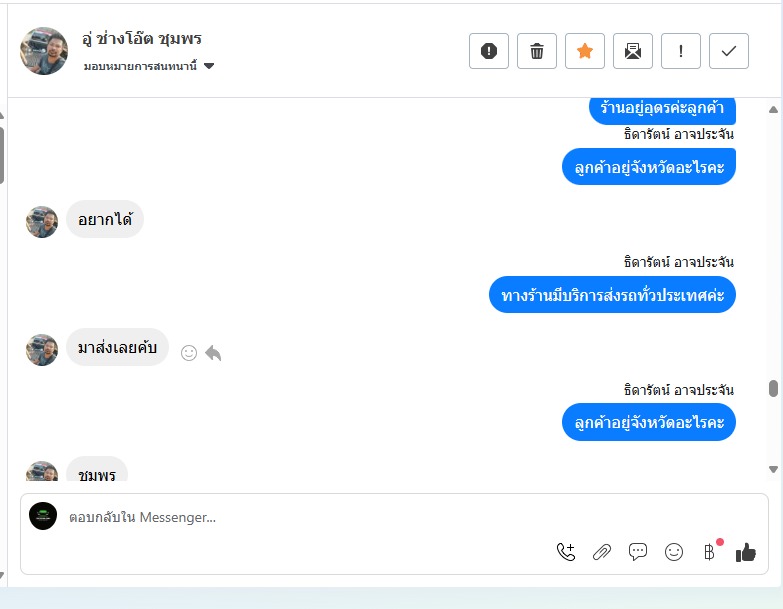Viewport: 783px width, 609px height.
Task: Click the Messenger reply text field
Action: [x=310, y=517]
